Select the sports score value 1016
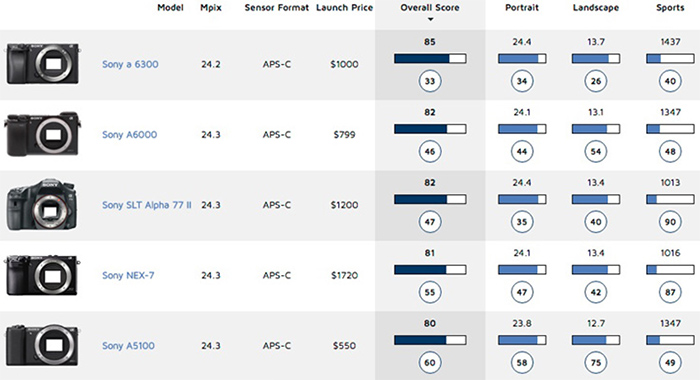700x380 pixels. tap(670, 253)
